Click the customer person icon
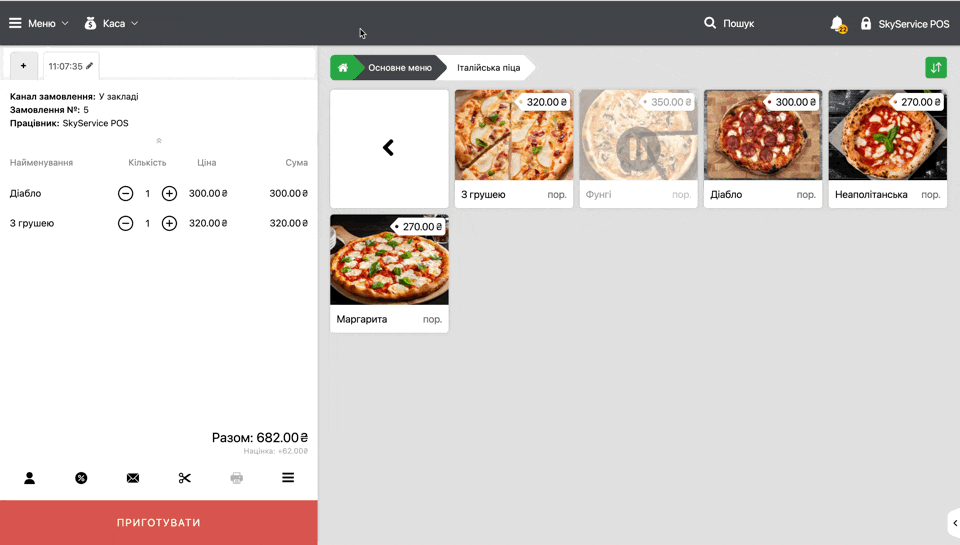 (29, 478)
